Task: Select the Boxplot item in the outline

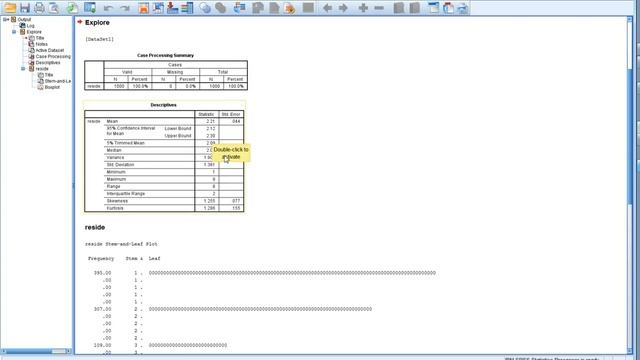Action: click(x=52, y=87)
